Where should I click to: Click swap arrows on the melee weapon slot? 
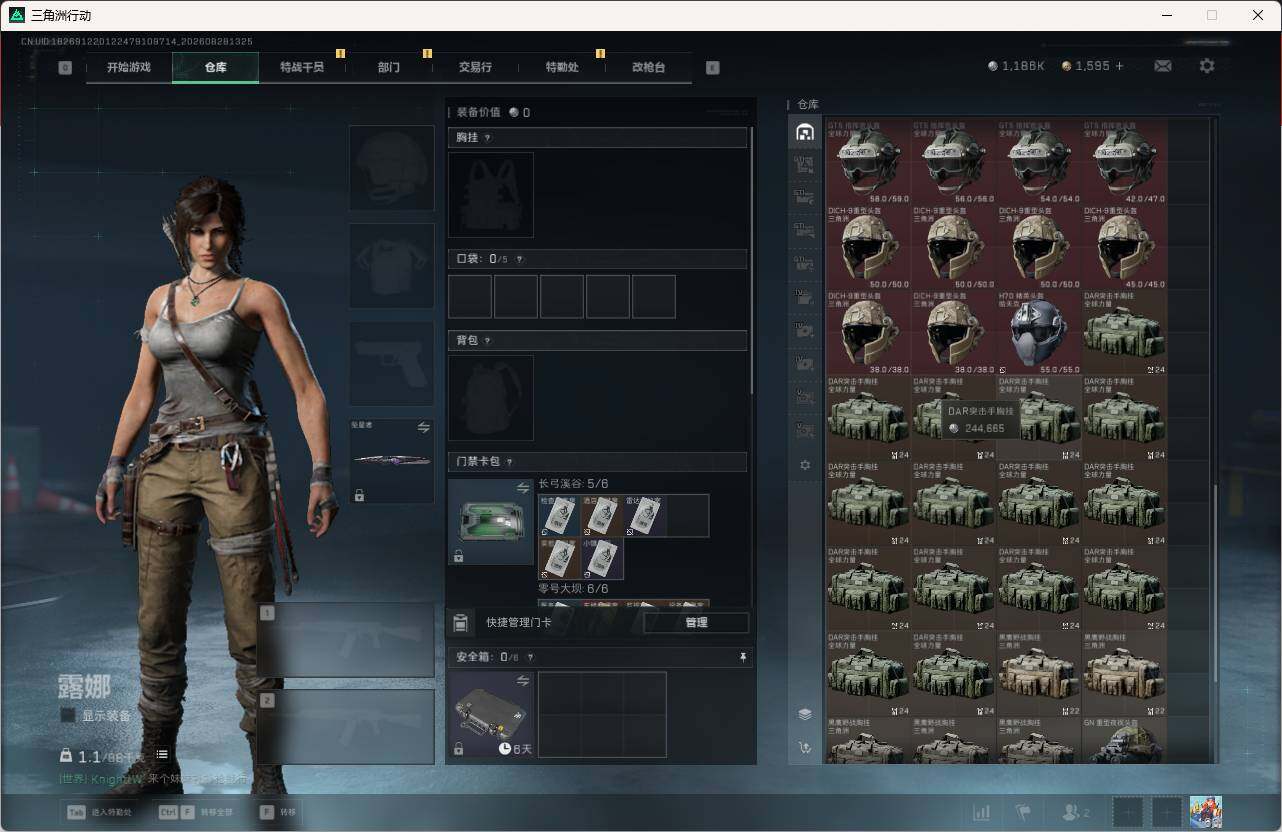point(423,427)
